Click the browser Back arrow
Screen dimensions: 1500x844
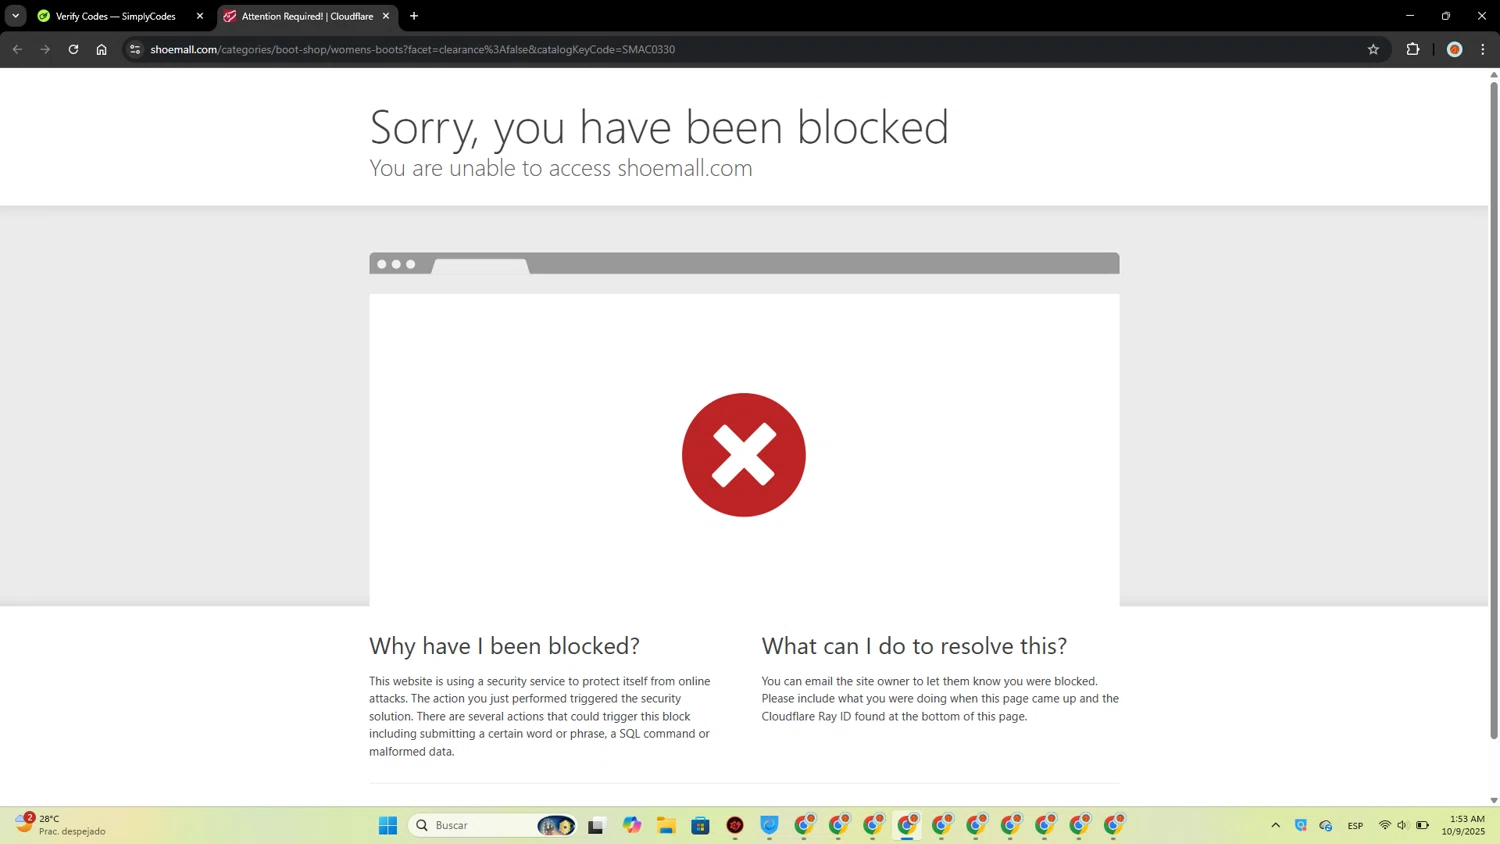pyautogui.click(x=17, y=49)
